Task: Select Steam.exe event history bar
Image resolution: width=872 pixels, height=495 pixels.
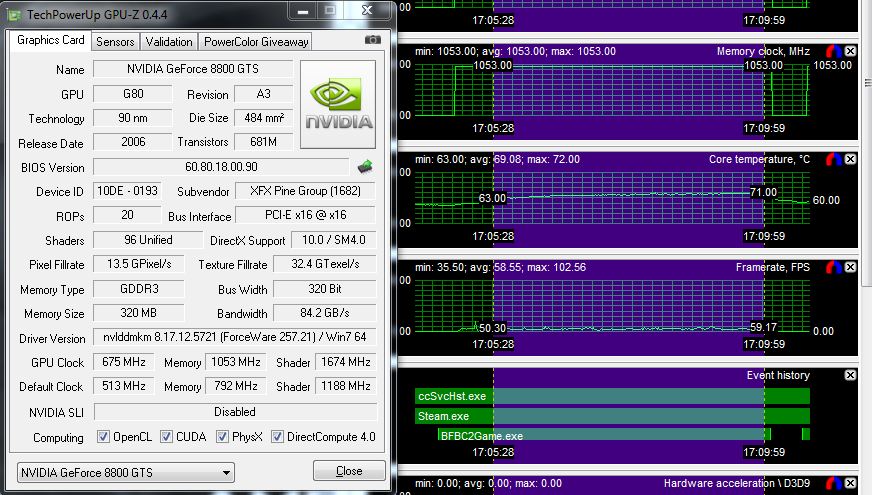Action: click(x=612, y=416)
